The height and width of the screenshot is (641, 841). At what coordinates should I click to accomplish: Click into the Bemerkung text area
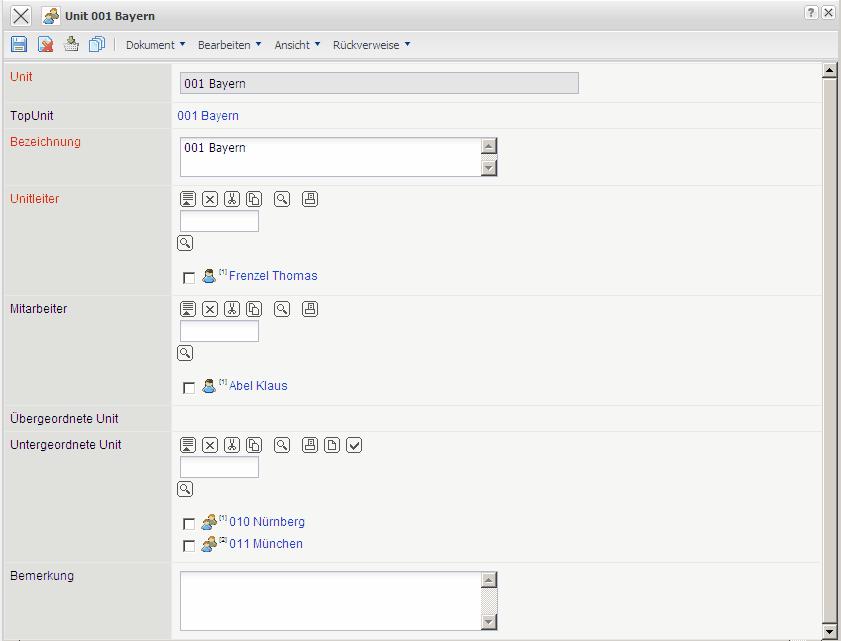(330, 601)
